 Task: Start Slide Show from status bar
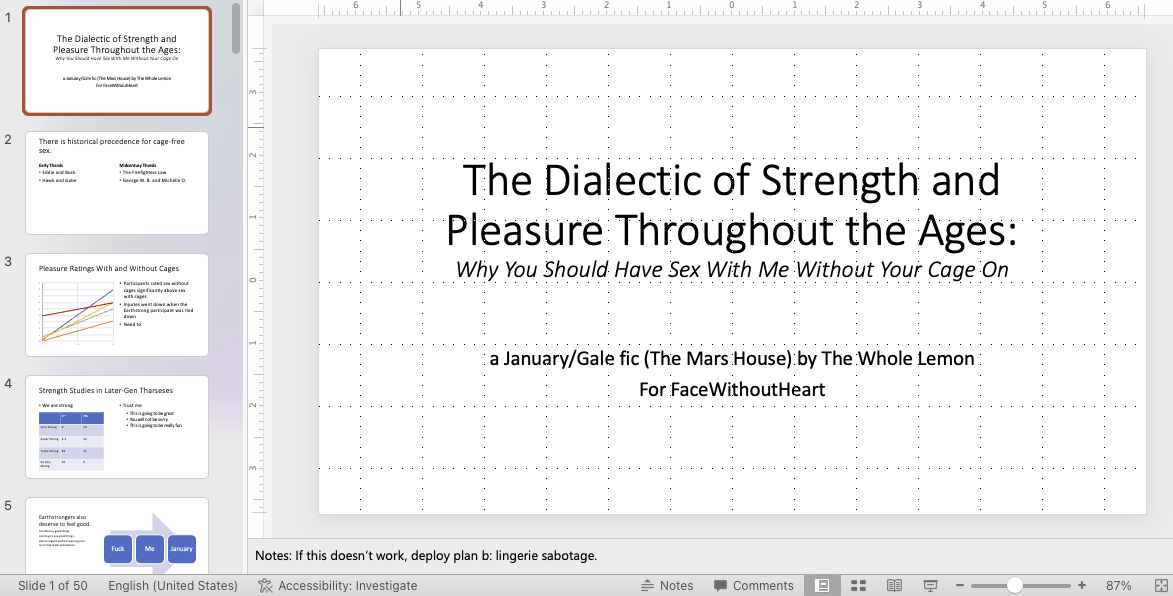pos(930,586)
